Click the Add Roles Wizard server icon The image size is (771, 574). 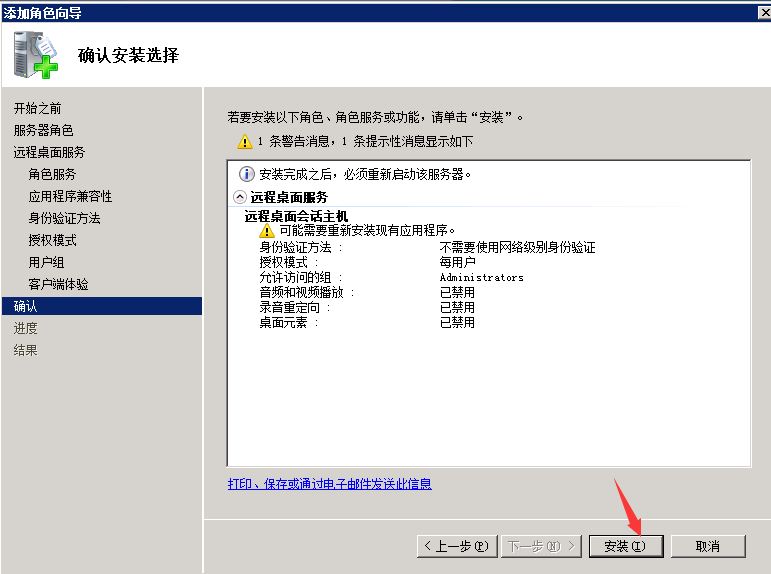[x=36, y=55]
